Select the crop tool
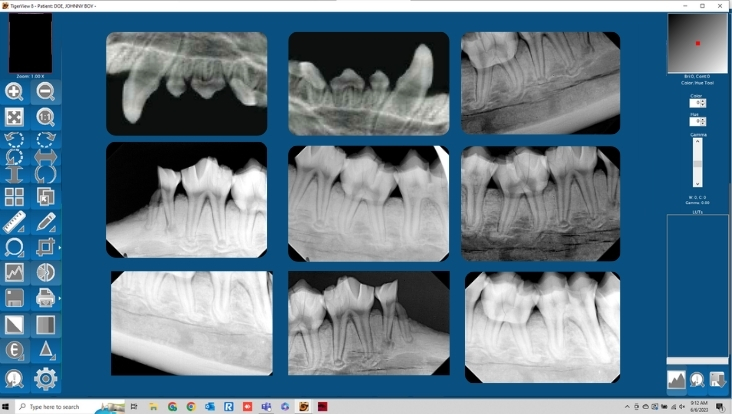Screen dimensions: 732x414 point(45,247)
